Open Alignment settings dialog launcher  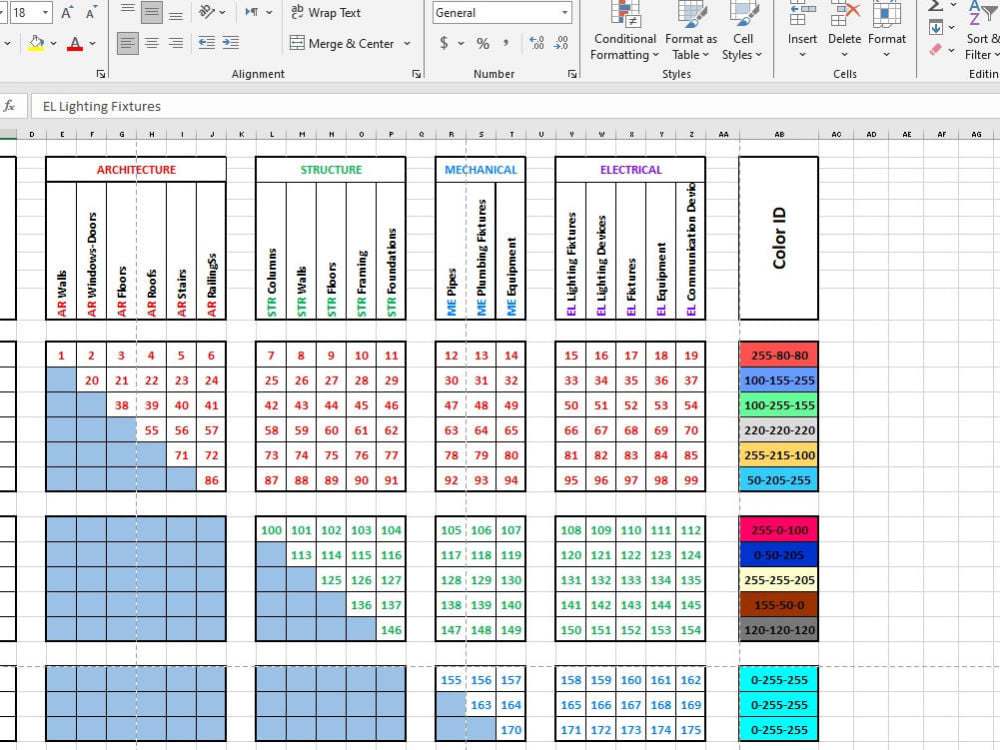[x=416, y=74]
